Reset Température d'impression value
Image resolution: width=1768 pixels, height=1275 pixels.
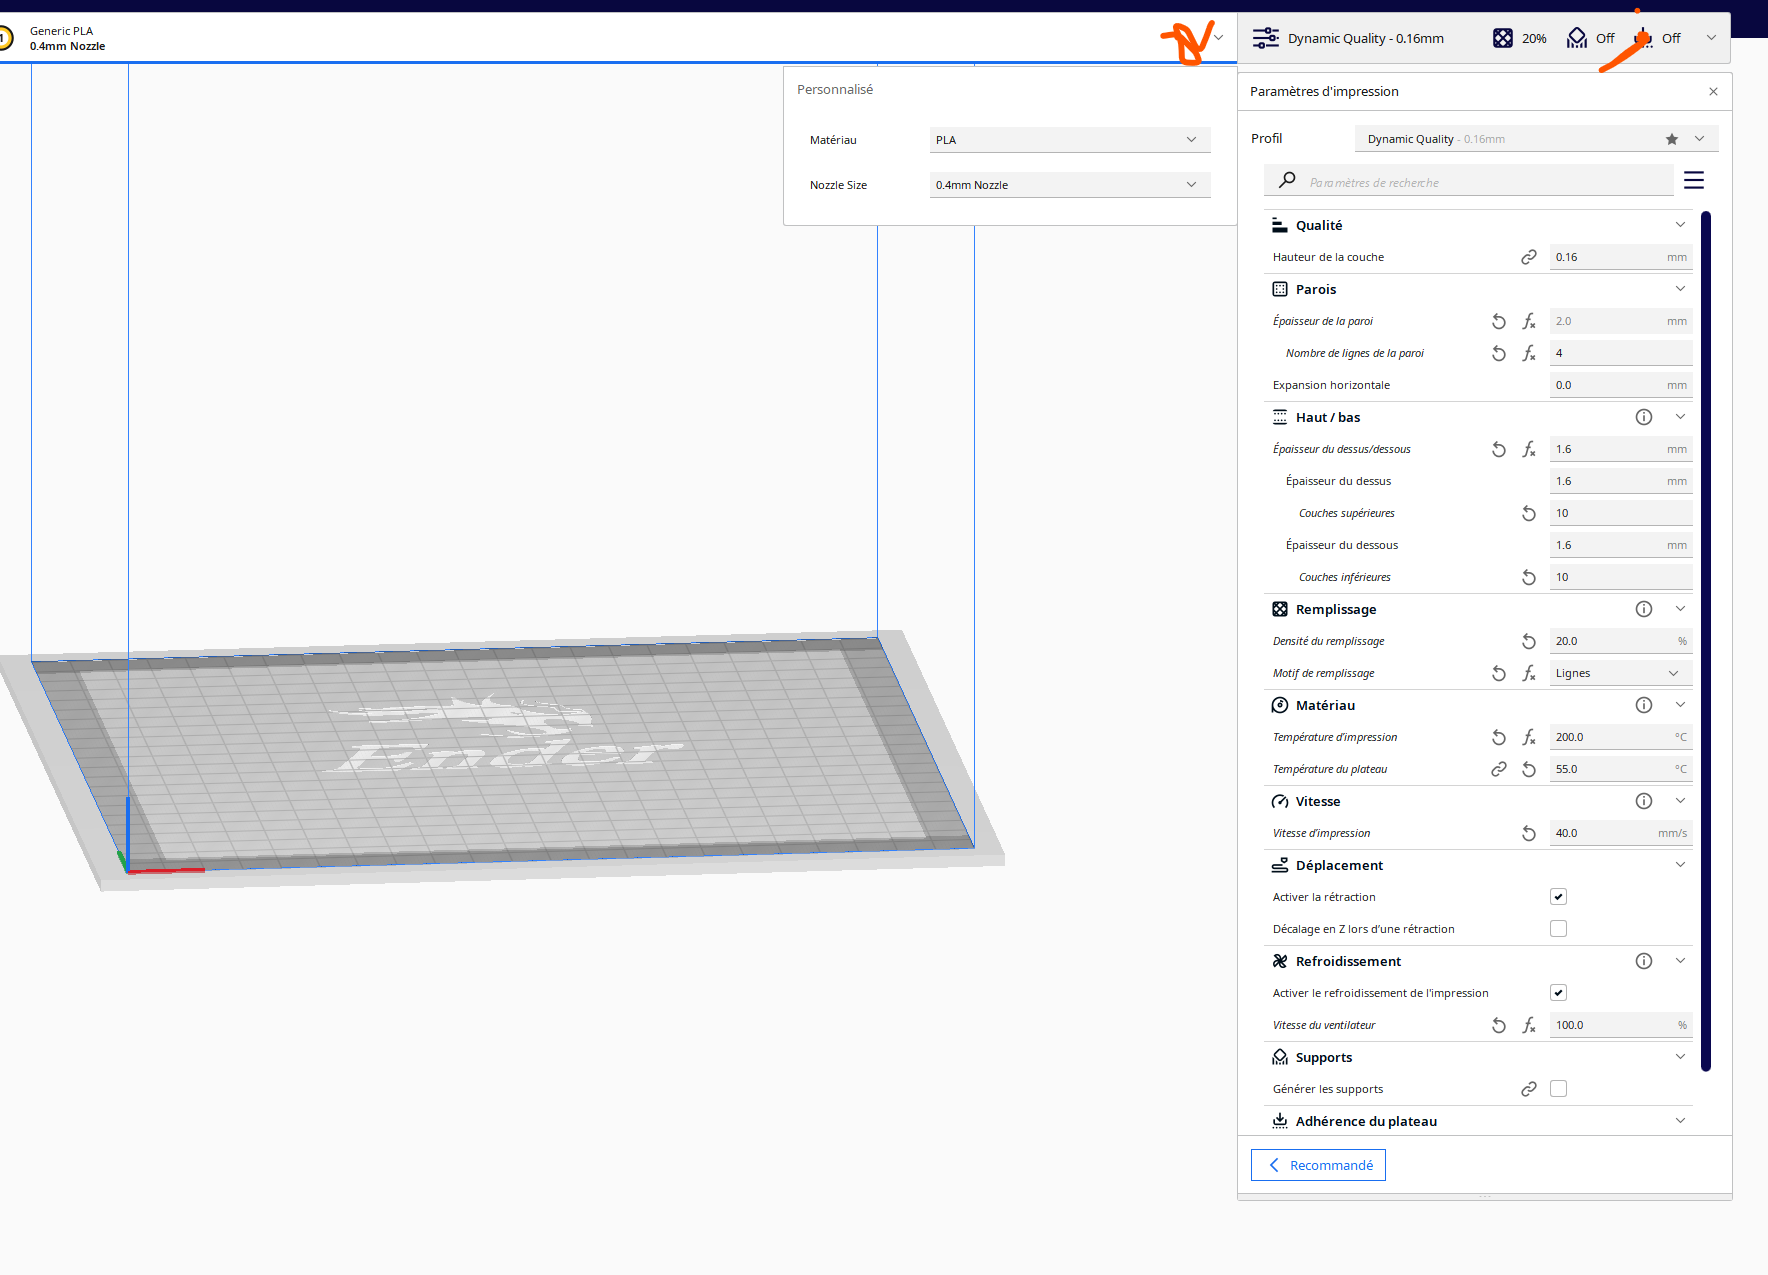pyautogui.click(x=1499, y=737)
